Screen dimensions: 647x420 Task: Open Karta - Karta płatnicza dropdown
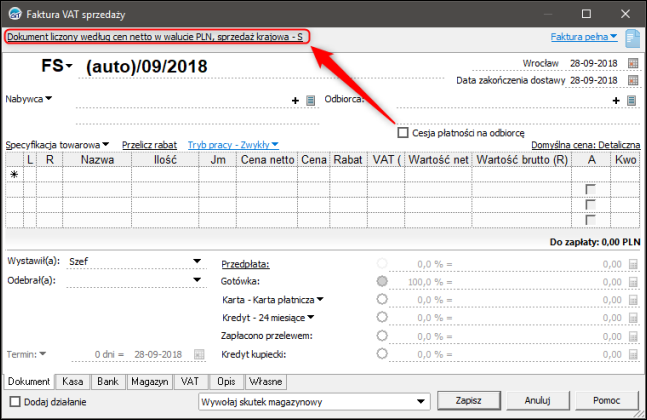click(320, 300)
